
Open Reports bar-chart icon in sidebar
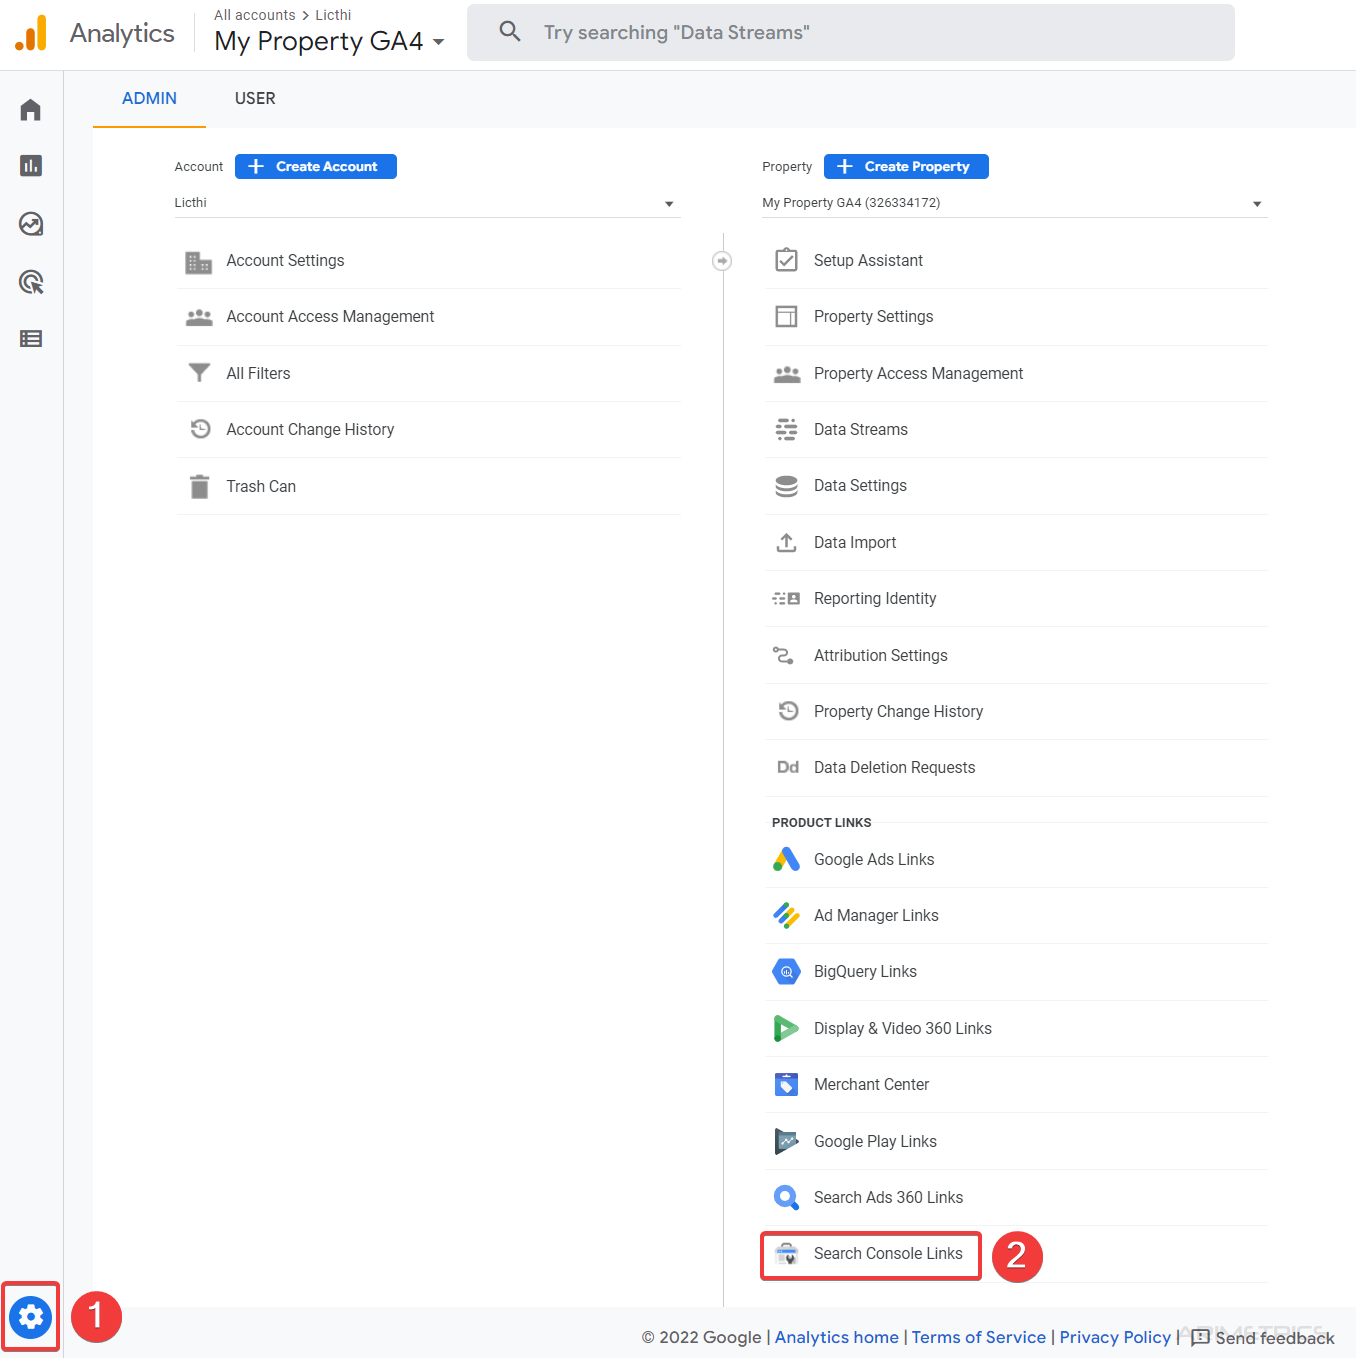point(31,166)
